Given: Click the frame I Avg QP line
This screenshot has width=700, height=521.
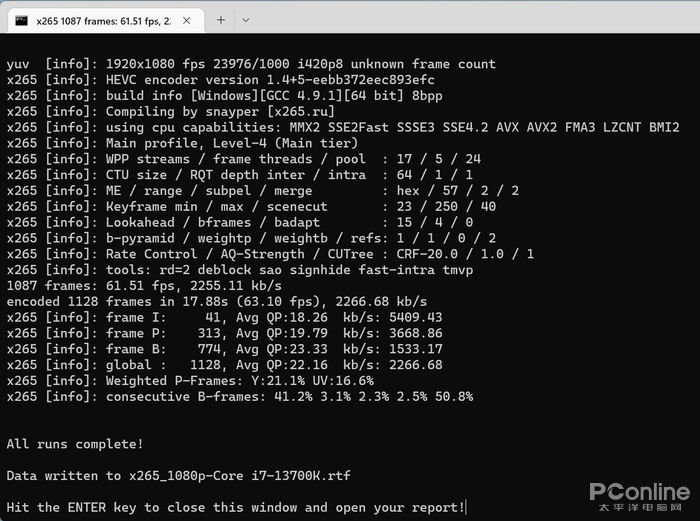Looking at the screenshot, I should pos(225,317).
